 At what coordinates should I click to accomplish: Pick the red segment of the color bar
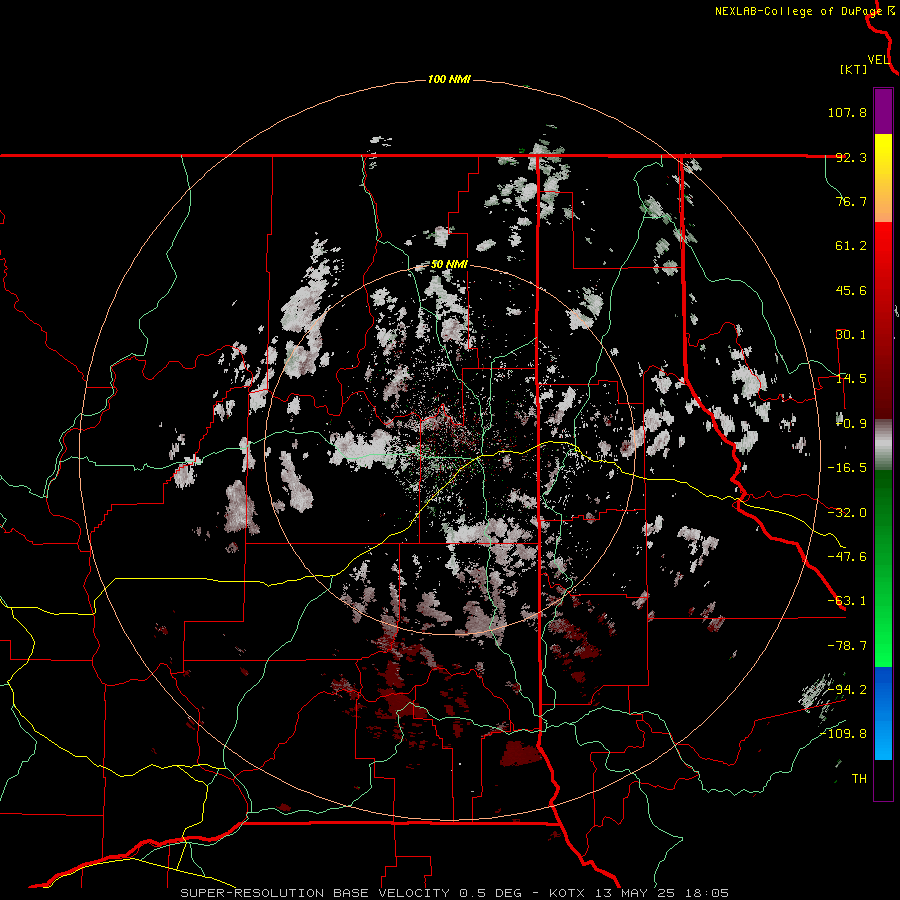[883, 320]
